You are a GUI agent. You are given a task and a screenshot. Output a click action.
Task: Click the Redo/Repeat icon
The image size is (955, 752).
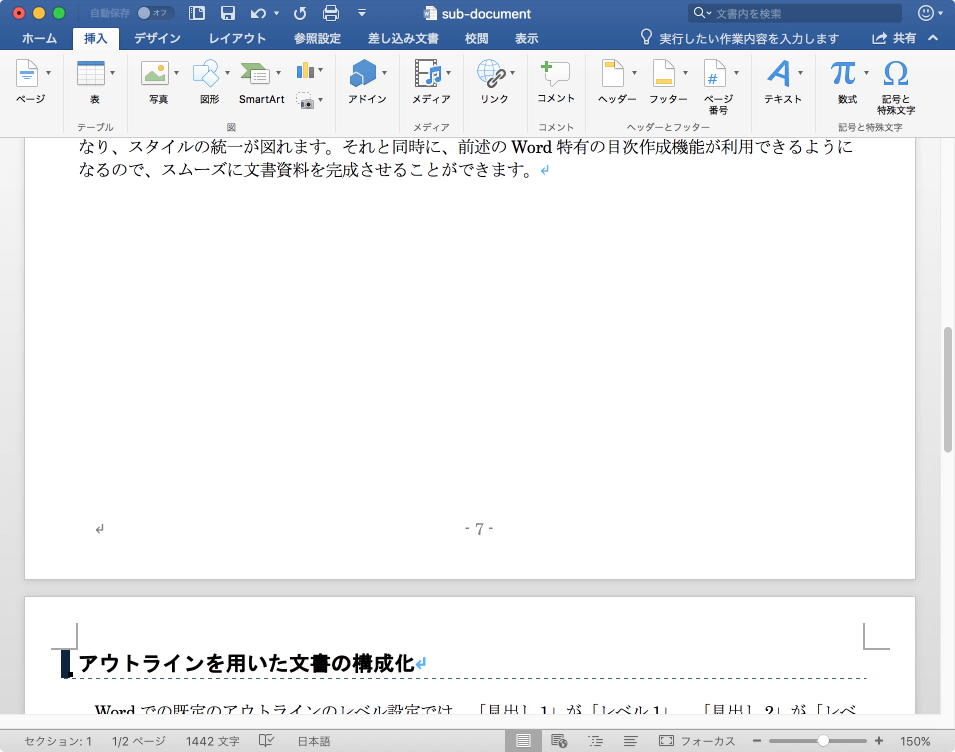coord(300,13)
